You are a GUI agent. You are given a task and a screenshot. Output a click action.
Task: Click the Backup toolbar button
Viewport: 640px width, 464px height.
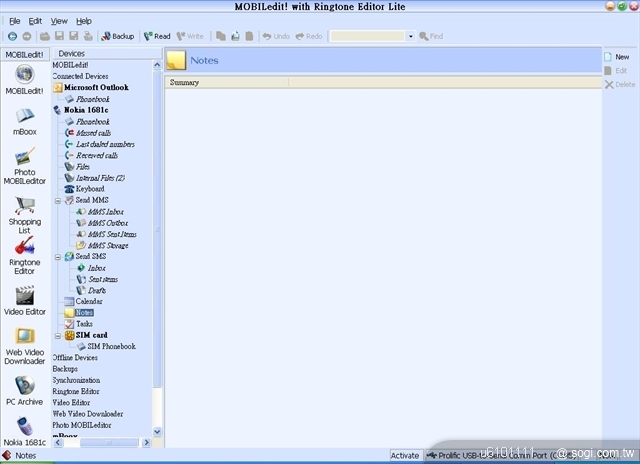(x=118, y=36)
